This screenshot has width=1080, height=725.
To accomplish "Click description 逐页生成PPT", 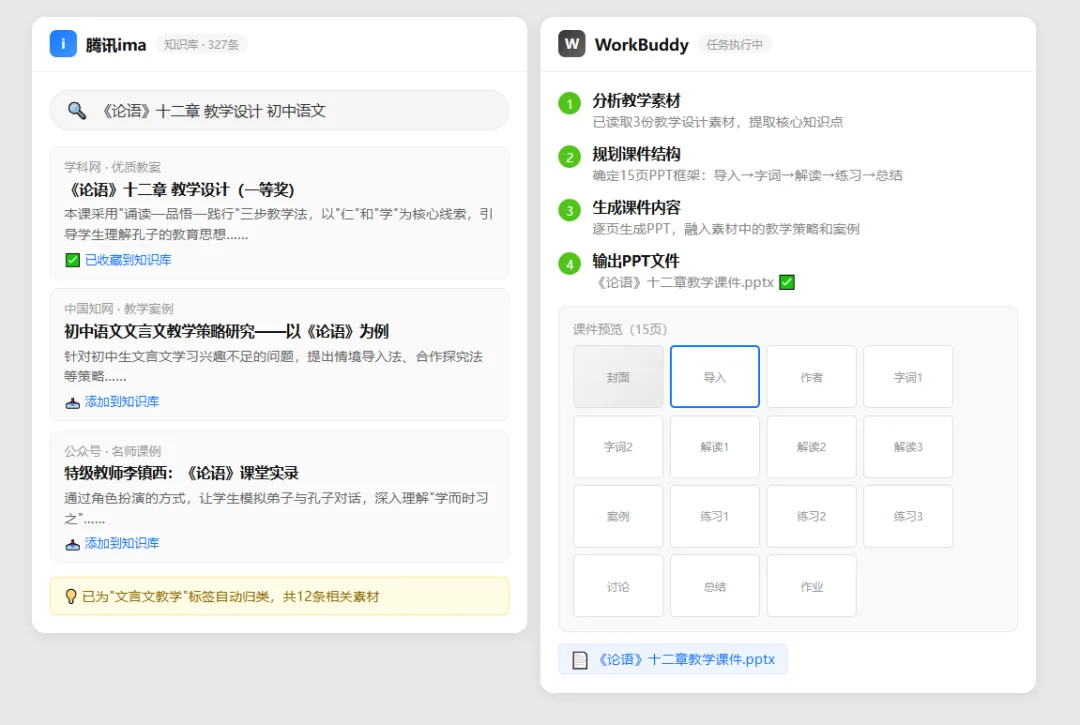I will coord(726,229).
